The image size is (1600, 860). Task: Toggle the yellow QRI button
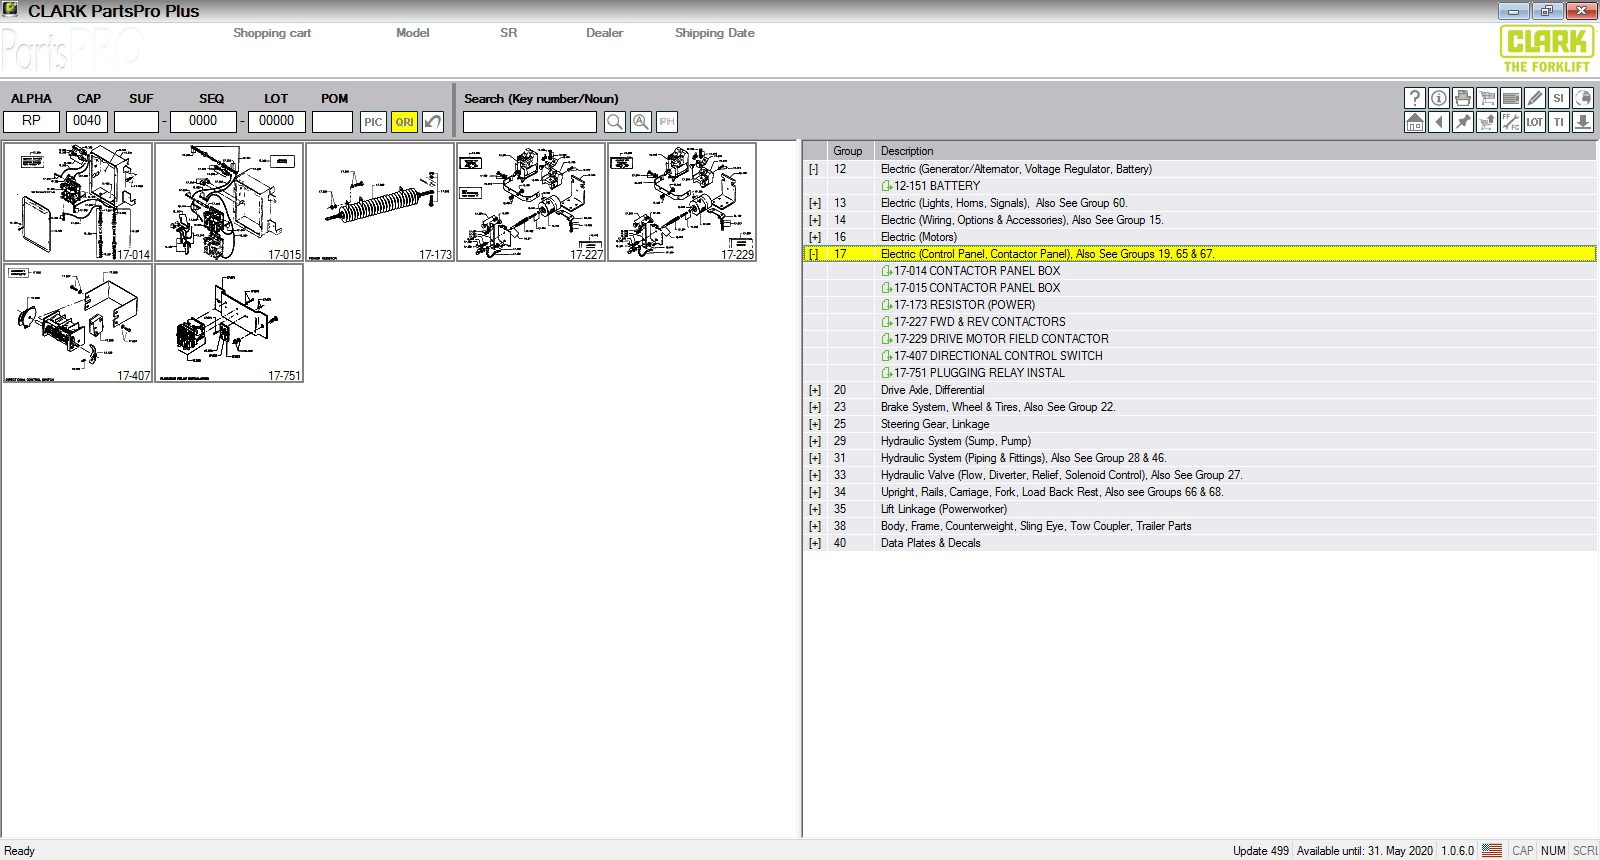click(x=404, y=122)
